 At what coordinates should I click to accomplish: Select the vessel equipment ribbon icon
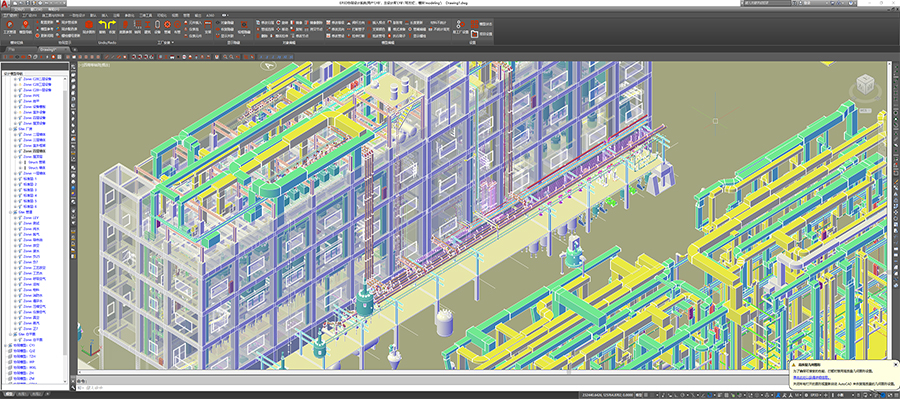tap(157, 25)
